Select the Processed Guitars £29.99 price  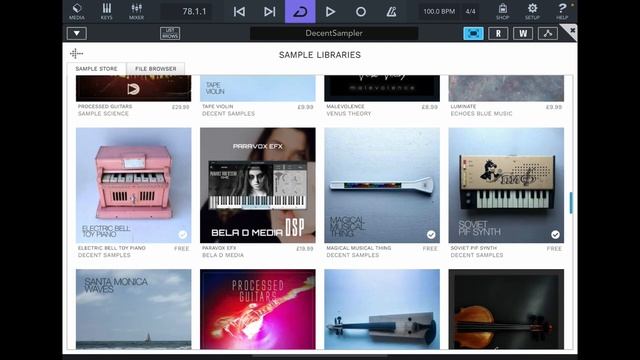tap(180, 107)
